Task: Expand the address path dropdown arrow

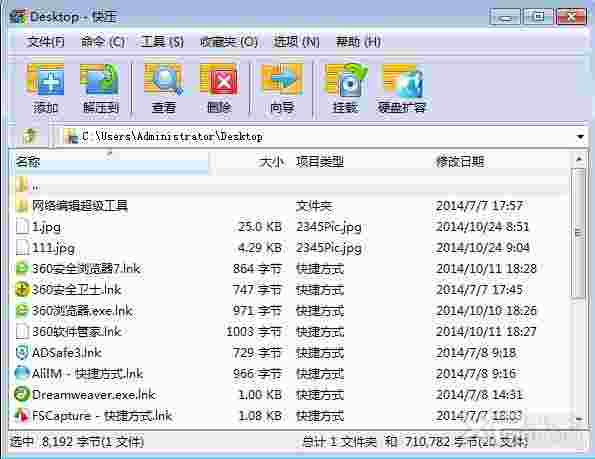Action: 580,137
